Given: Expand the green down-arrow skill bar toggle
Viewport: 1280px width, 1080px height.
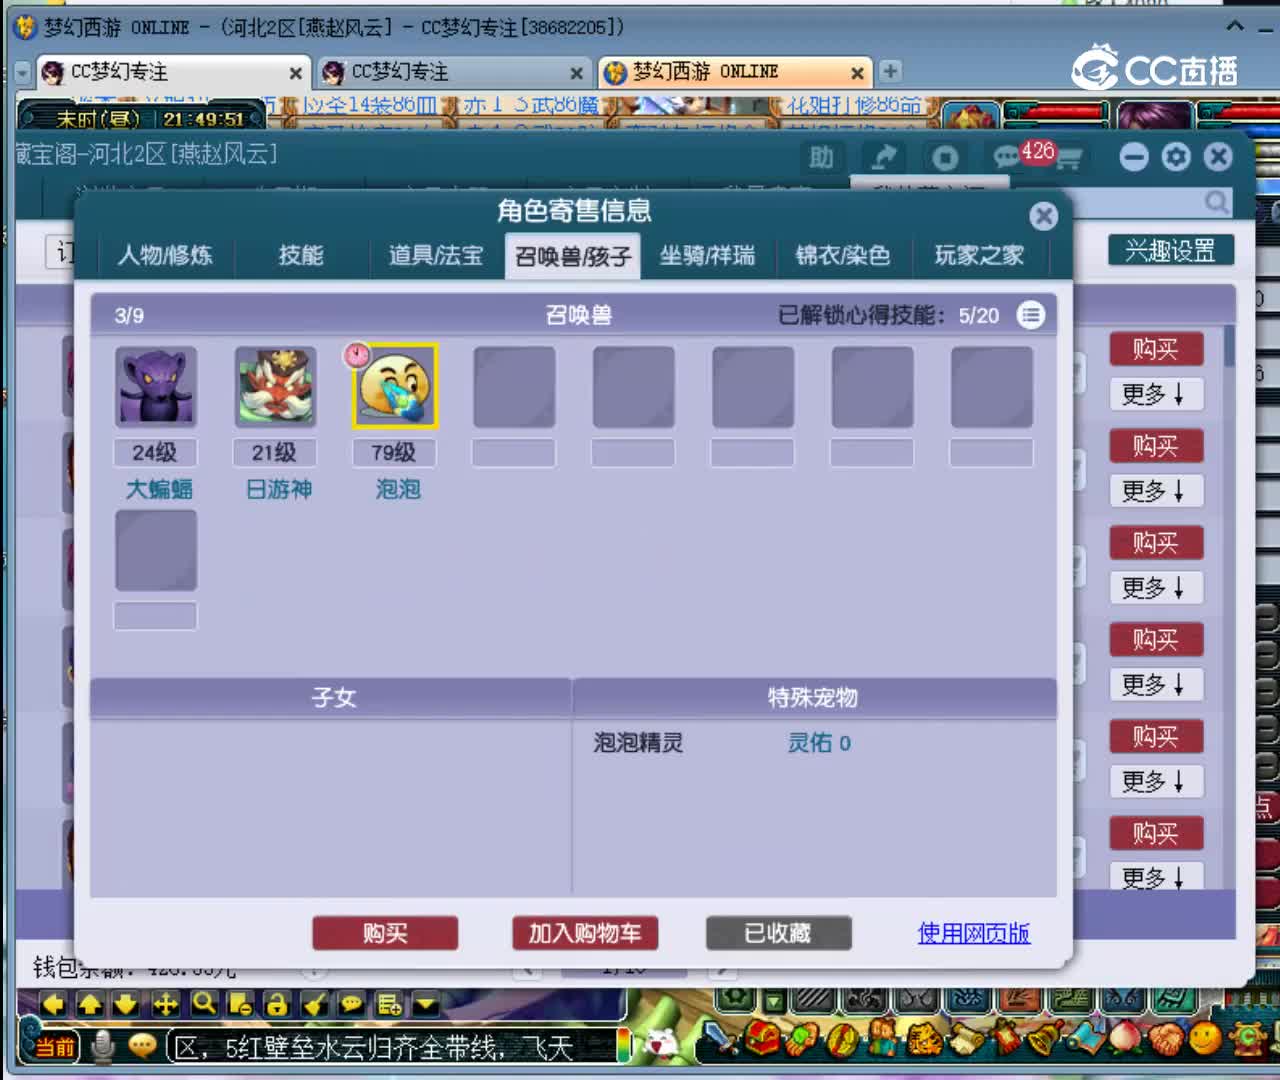Looking at the screenshot, I should coord(774,1000).
